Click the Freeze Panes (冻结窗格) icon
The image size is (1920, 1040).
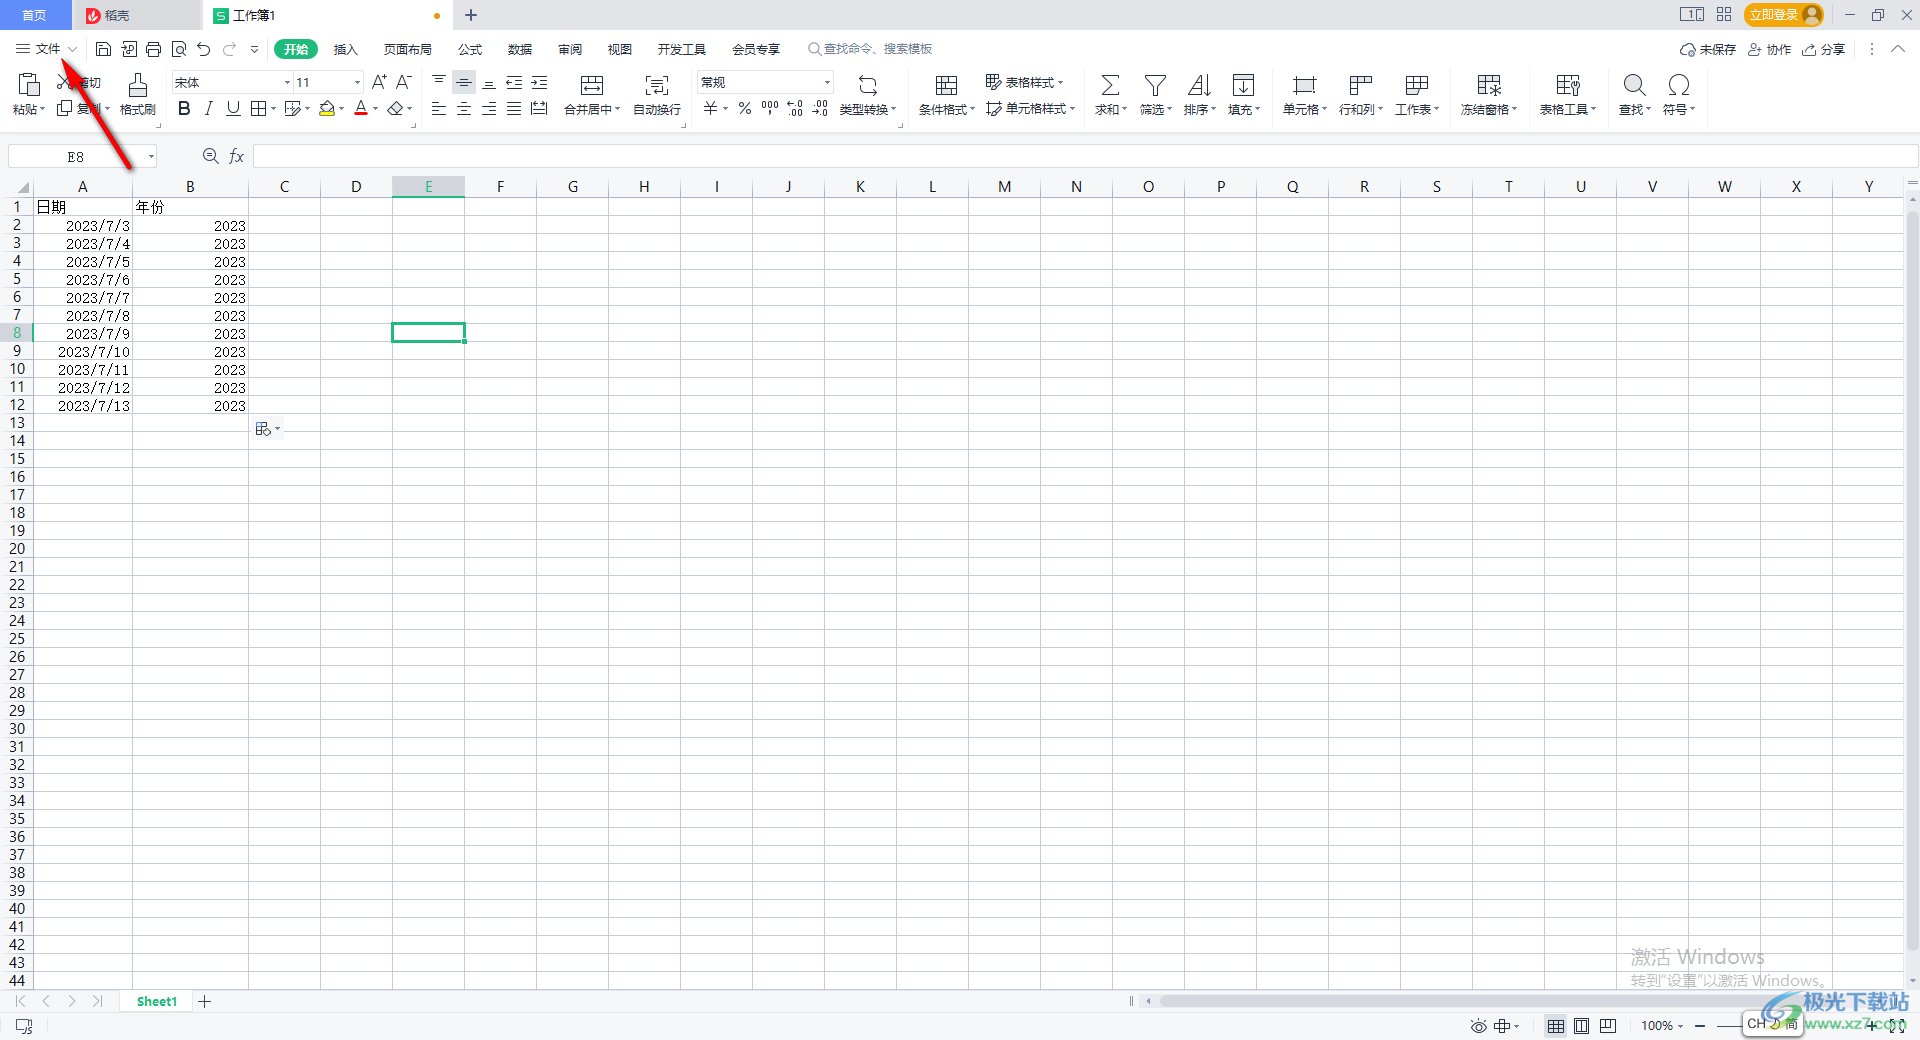(1489, 85)
